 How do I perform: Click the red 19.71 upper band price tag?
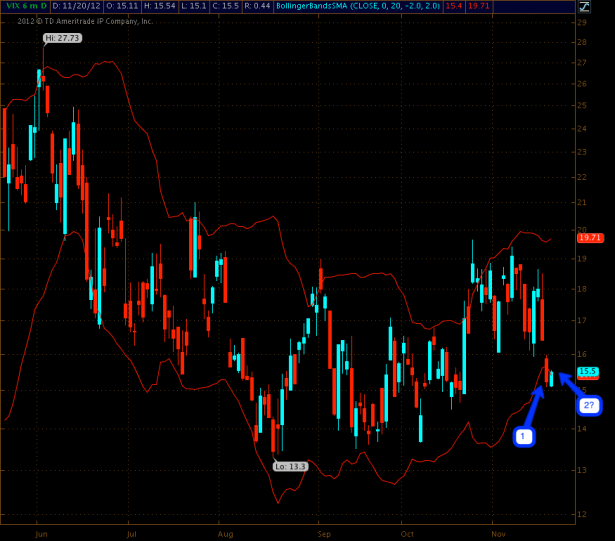point(590,238)
